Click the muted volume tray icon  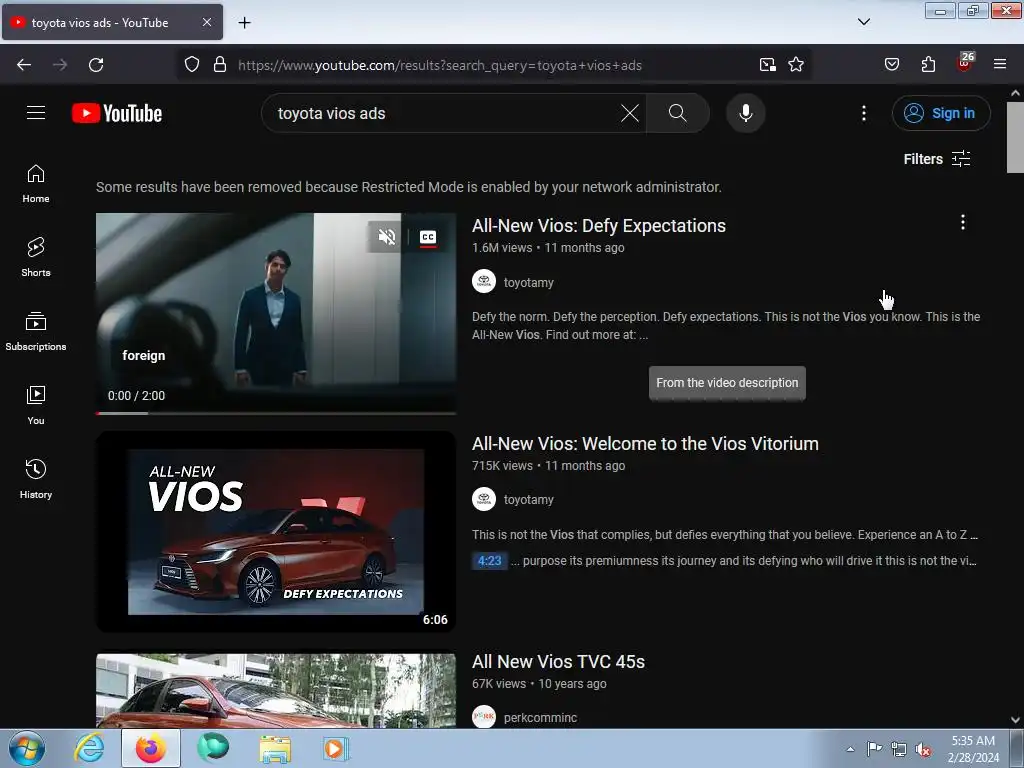pos(923,749)
